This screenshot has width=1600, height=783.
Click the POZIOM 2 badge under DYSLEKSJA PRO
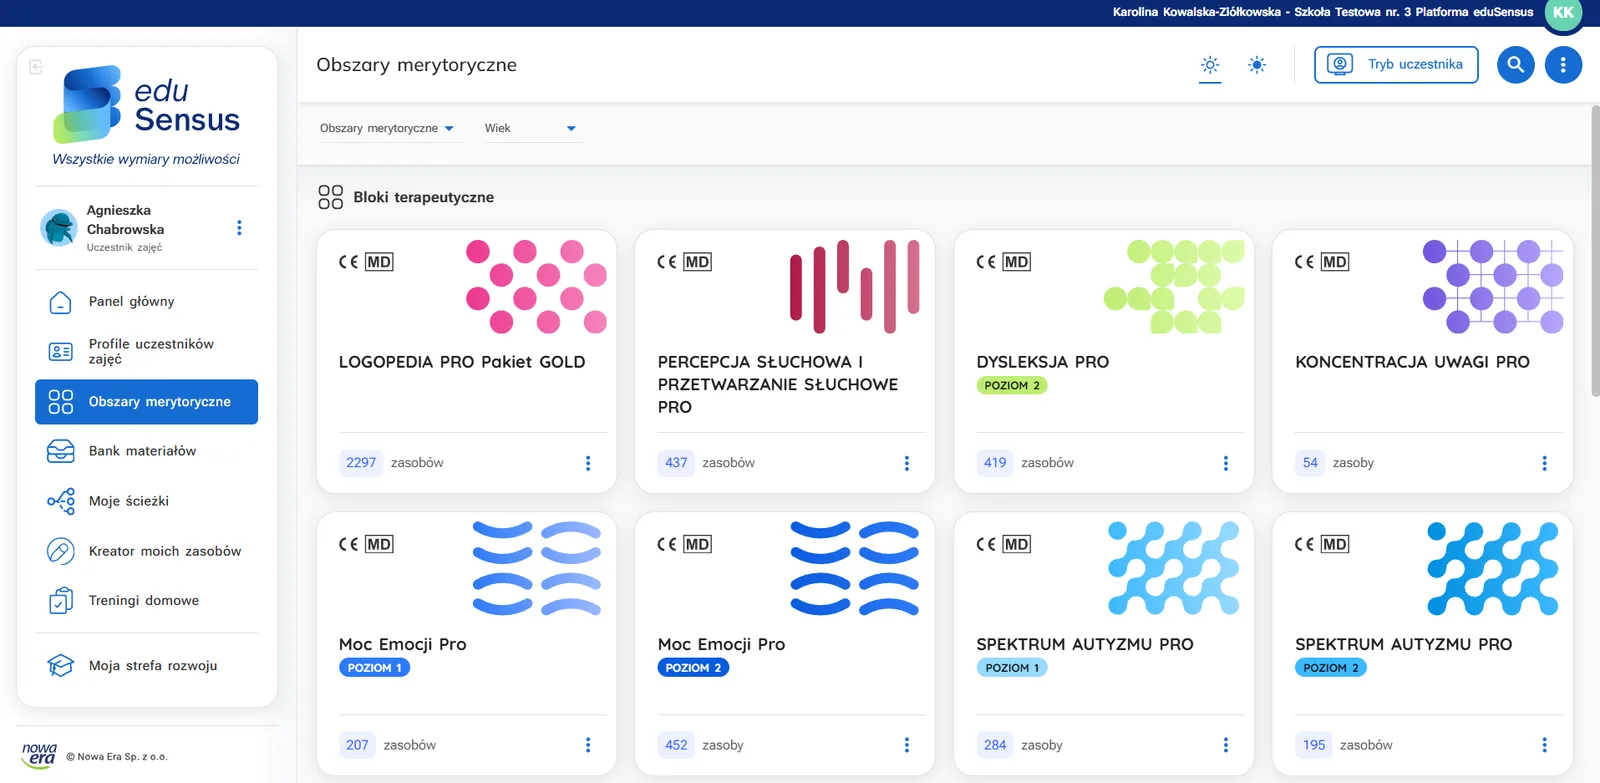(x=1012, y=386)
